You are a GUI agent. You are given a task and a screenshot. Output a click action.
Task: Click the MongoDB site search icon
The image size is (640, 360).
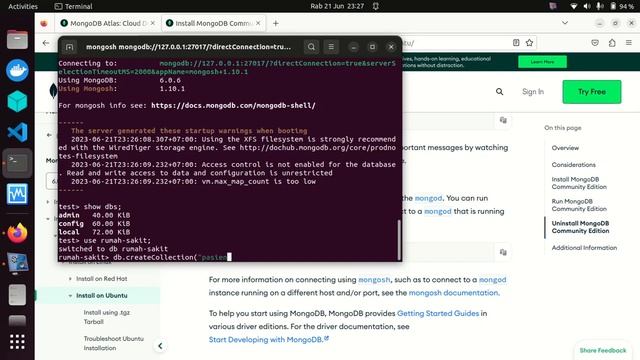coord(500,92)
